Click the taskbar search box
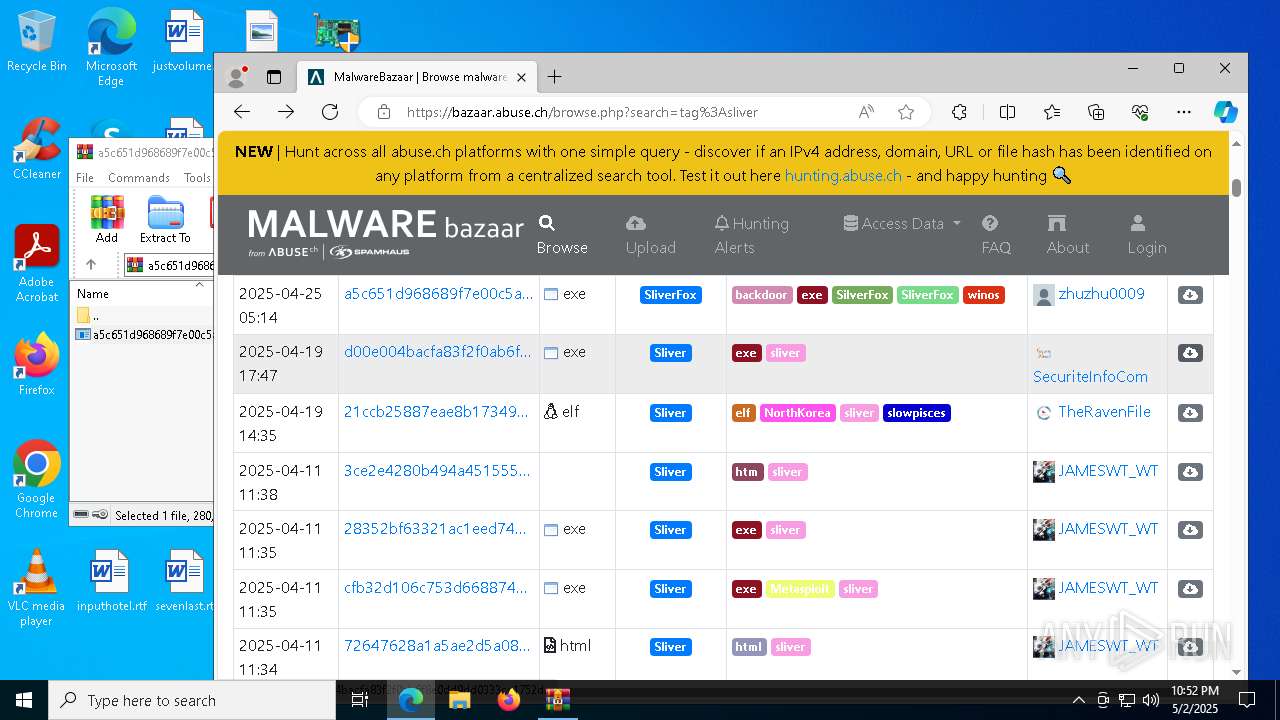This screenshot has width=1280, height=720. pyautogui.click(x=192, y=700)
